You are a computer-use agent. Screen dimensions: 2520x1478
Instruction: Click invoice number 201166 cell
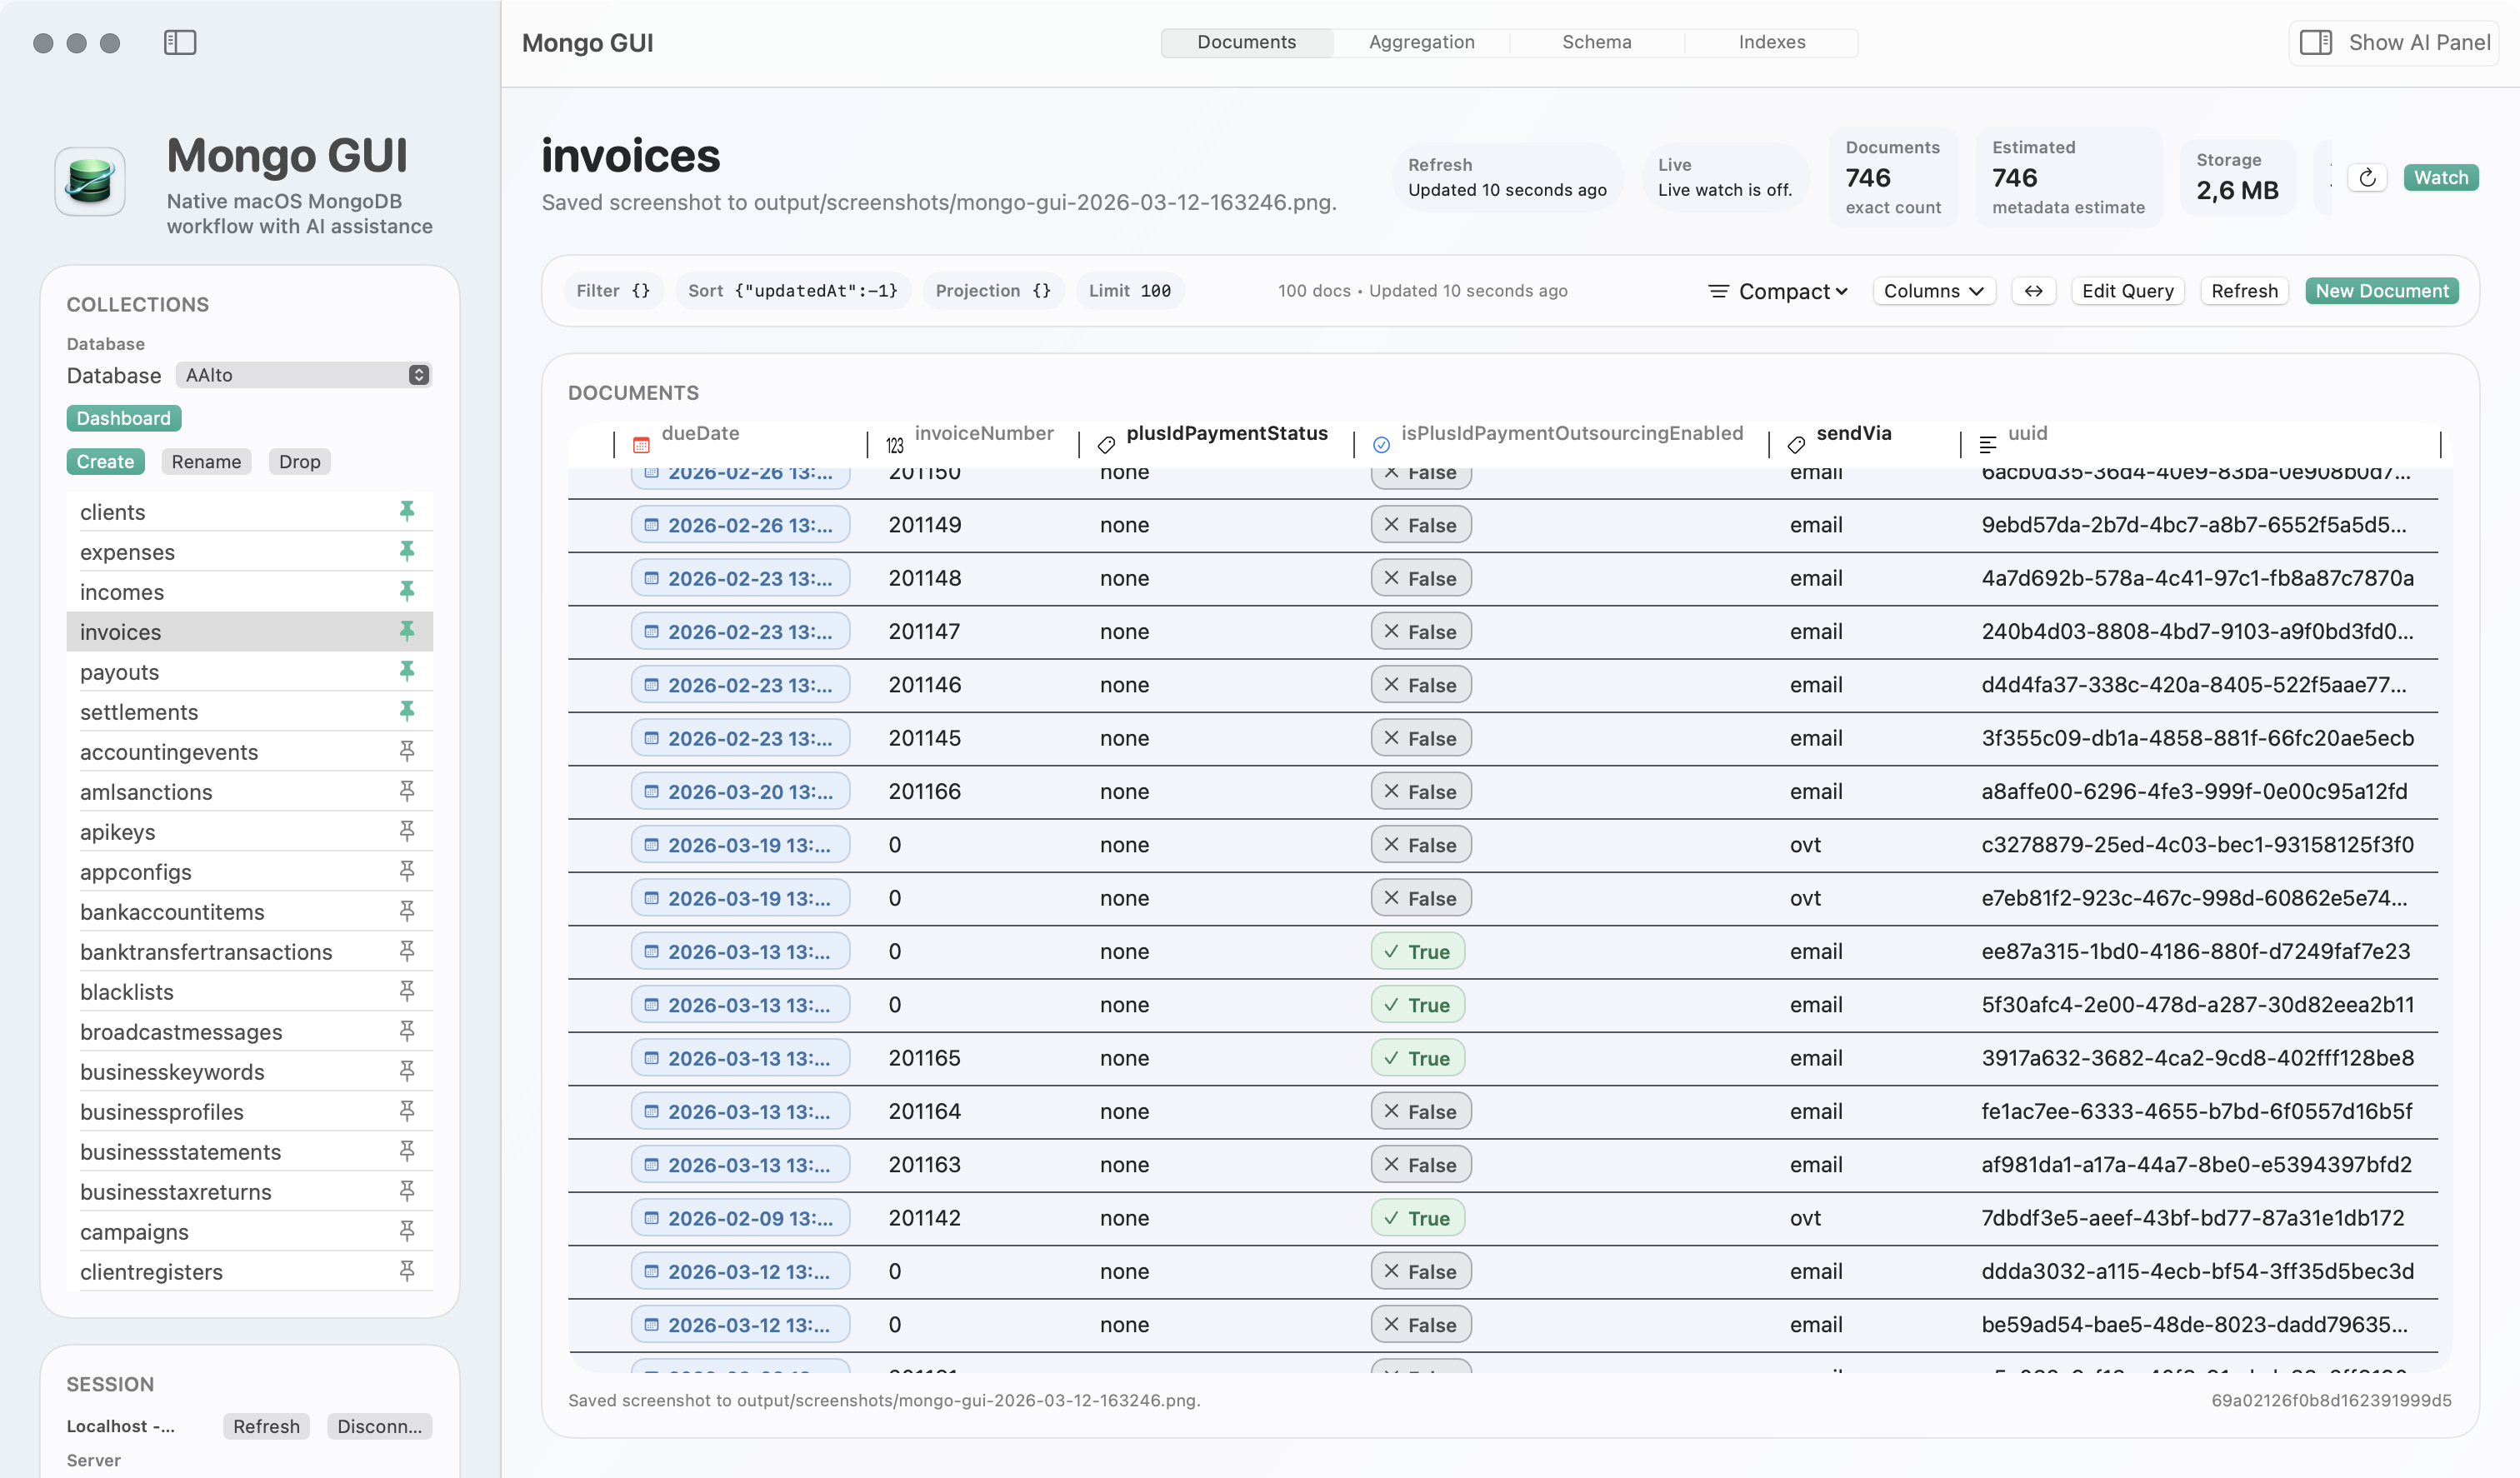click(x=924, y=792)
